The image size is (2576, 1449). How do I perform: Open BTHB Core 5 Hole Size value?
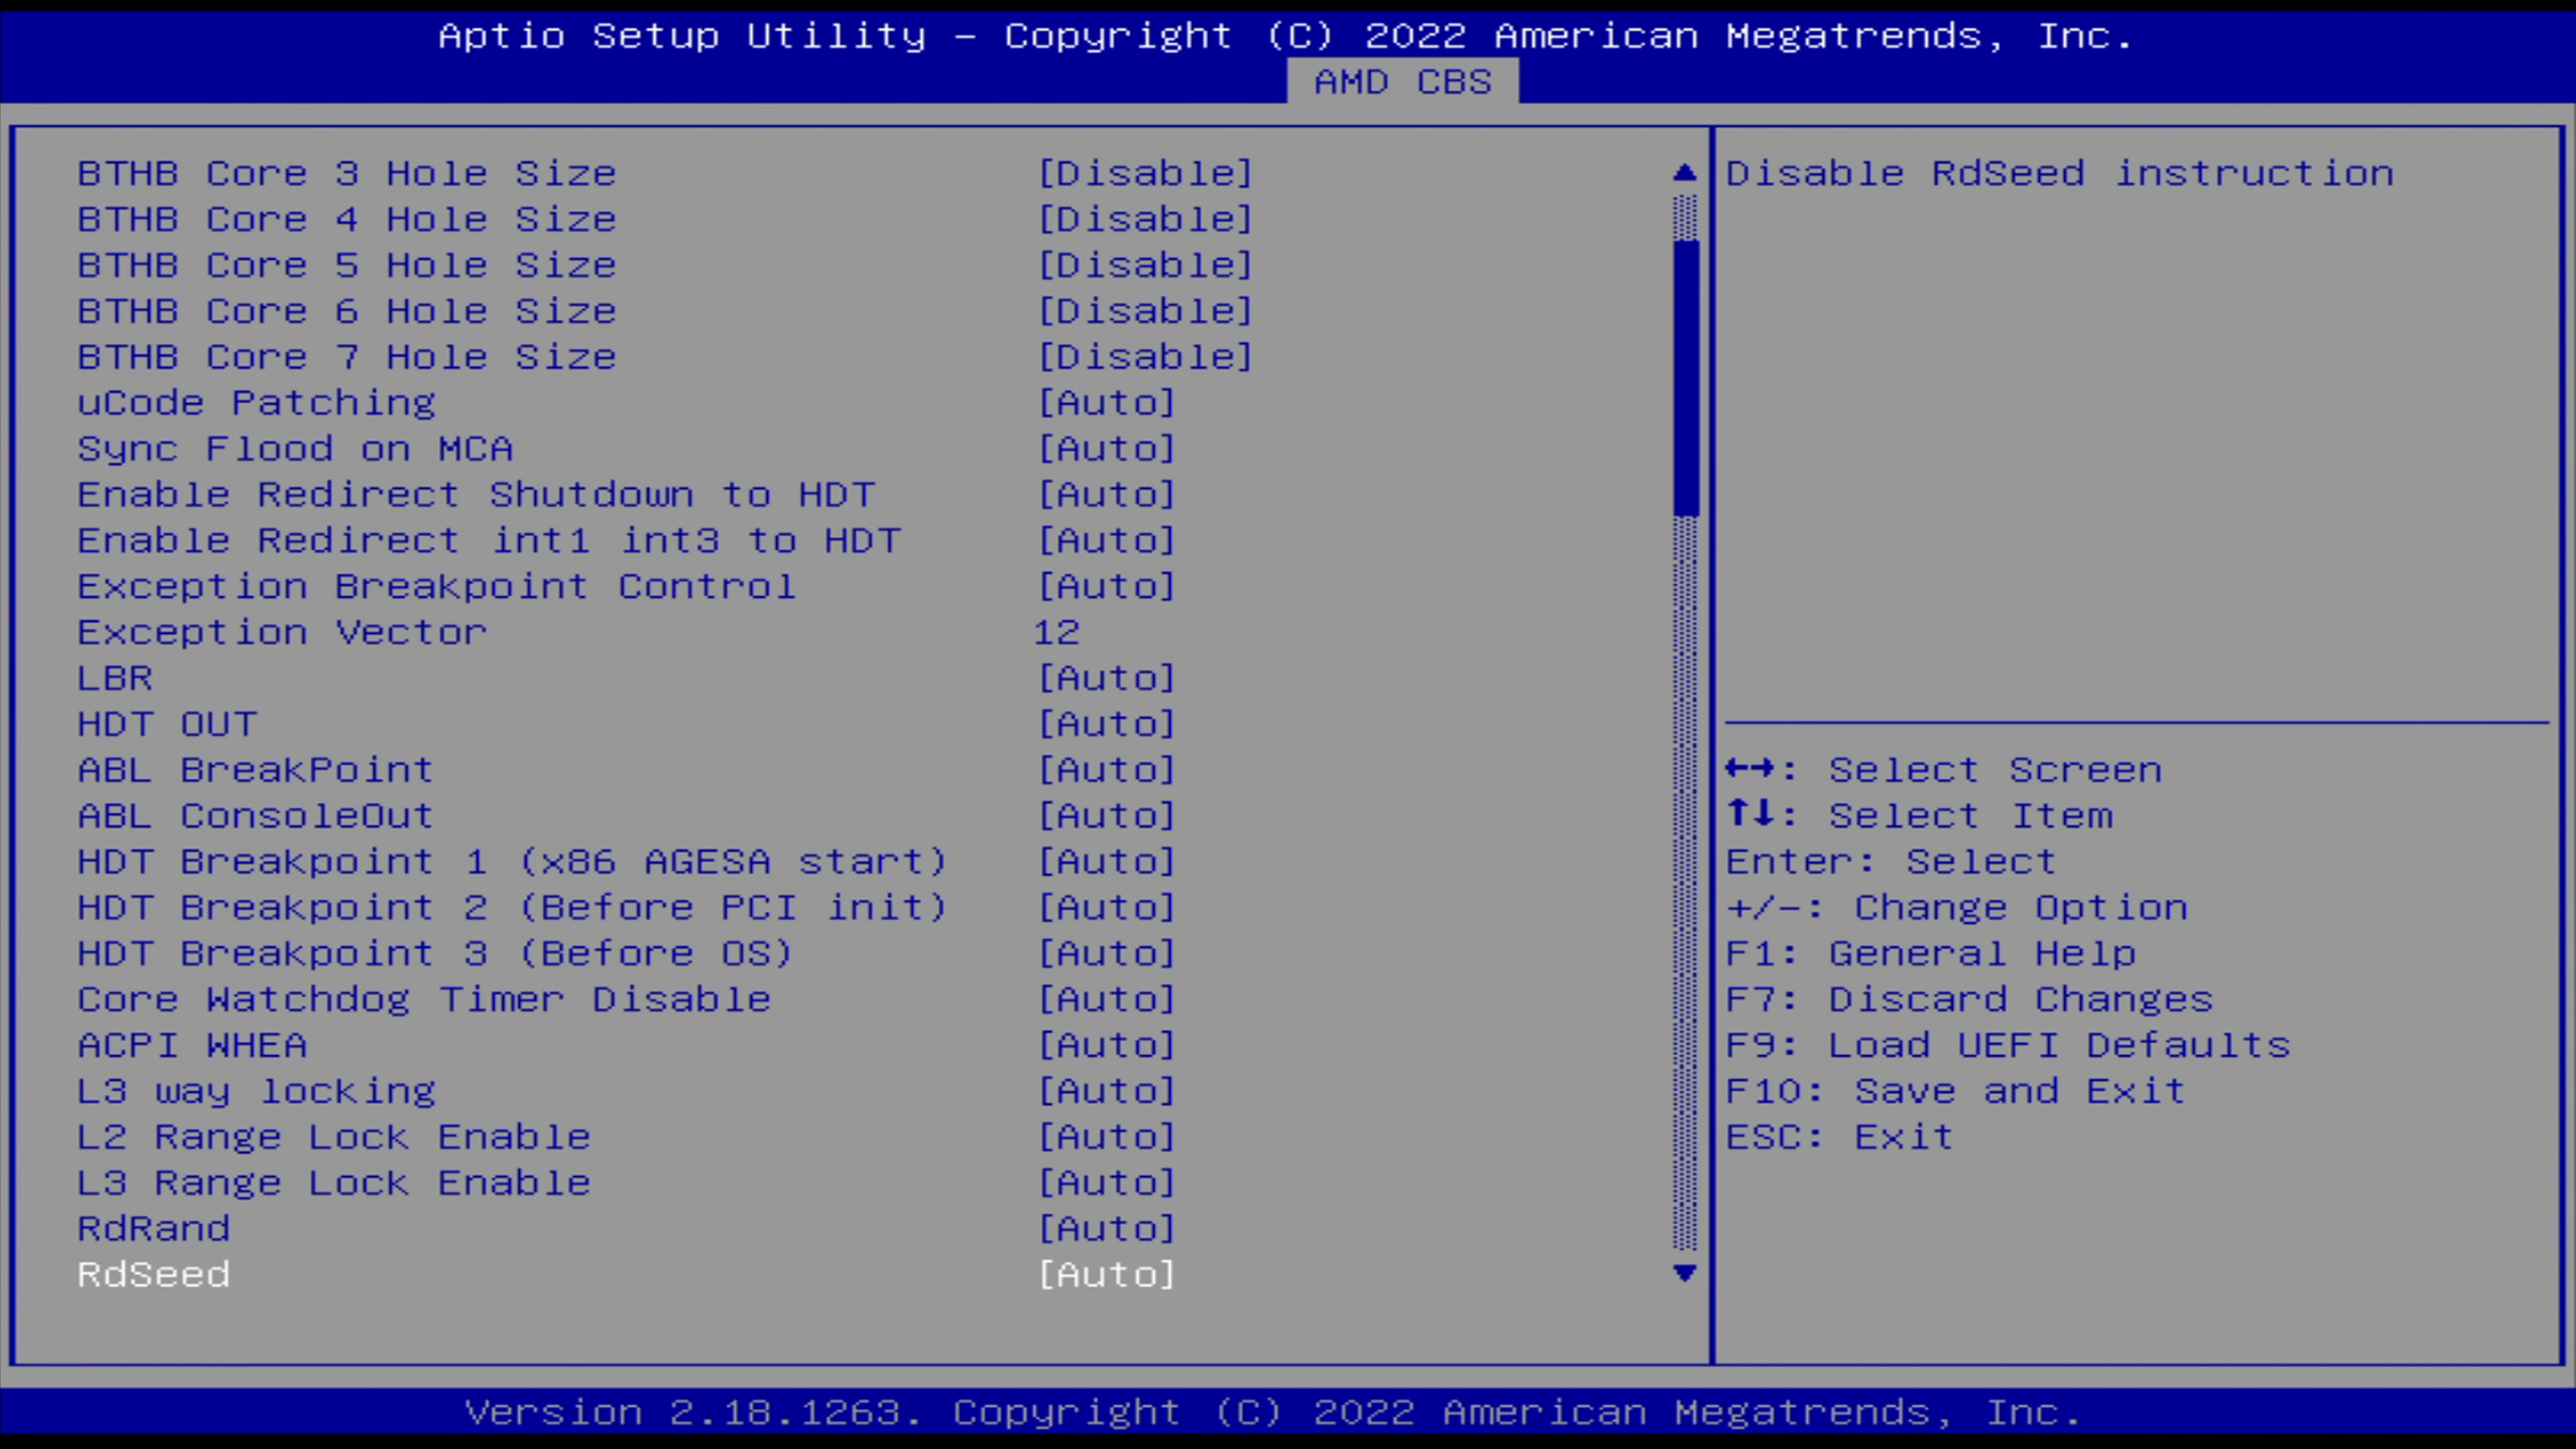point(1145,265)
